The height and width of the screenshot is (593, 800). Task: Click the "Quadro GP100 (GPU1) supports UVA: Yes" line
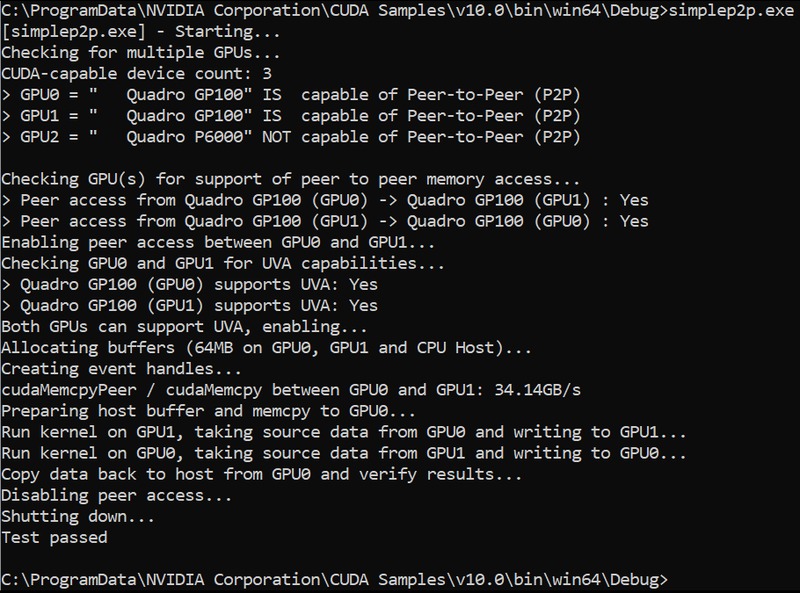(x=190, y=306)
